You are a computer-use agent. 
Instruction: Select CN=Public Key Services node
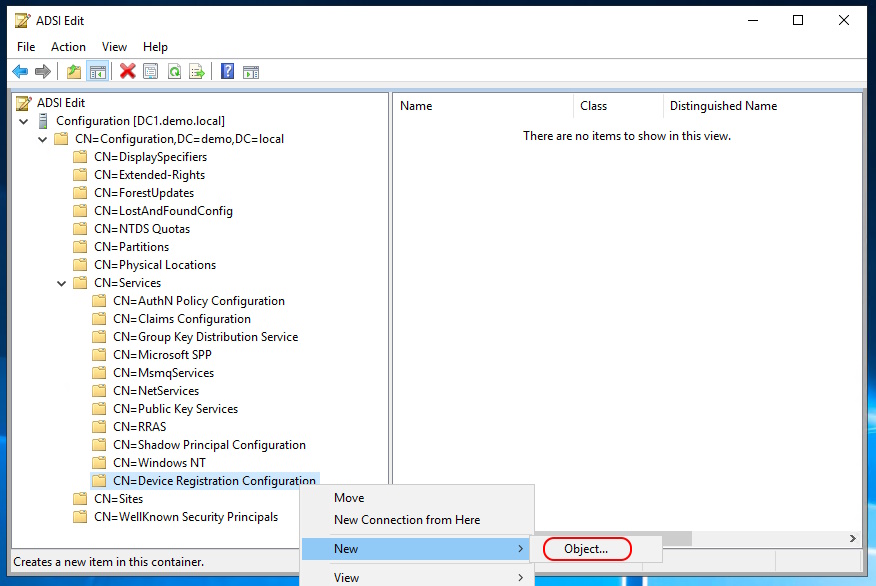click(x=175, y=408)
